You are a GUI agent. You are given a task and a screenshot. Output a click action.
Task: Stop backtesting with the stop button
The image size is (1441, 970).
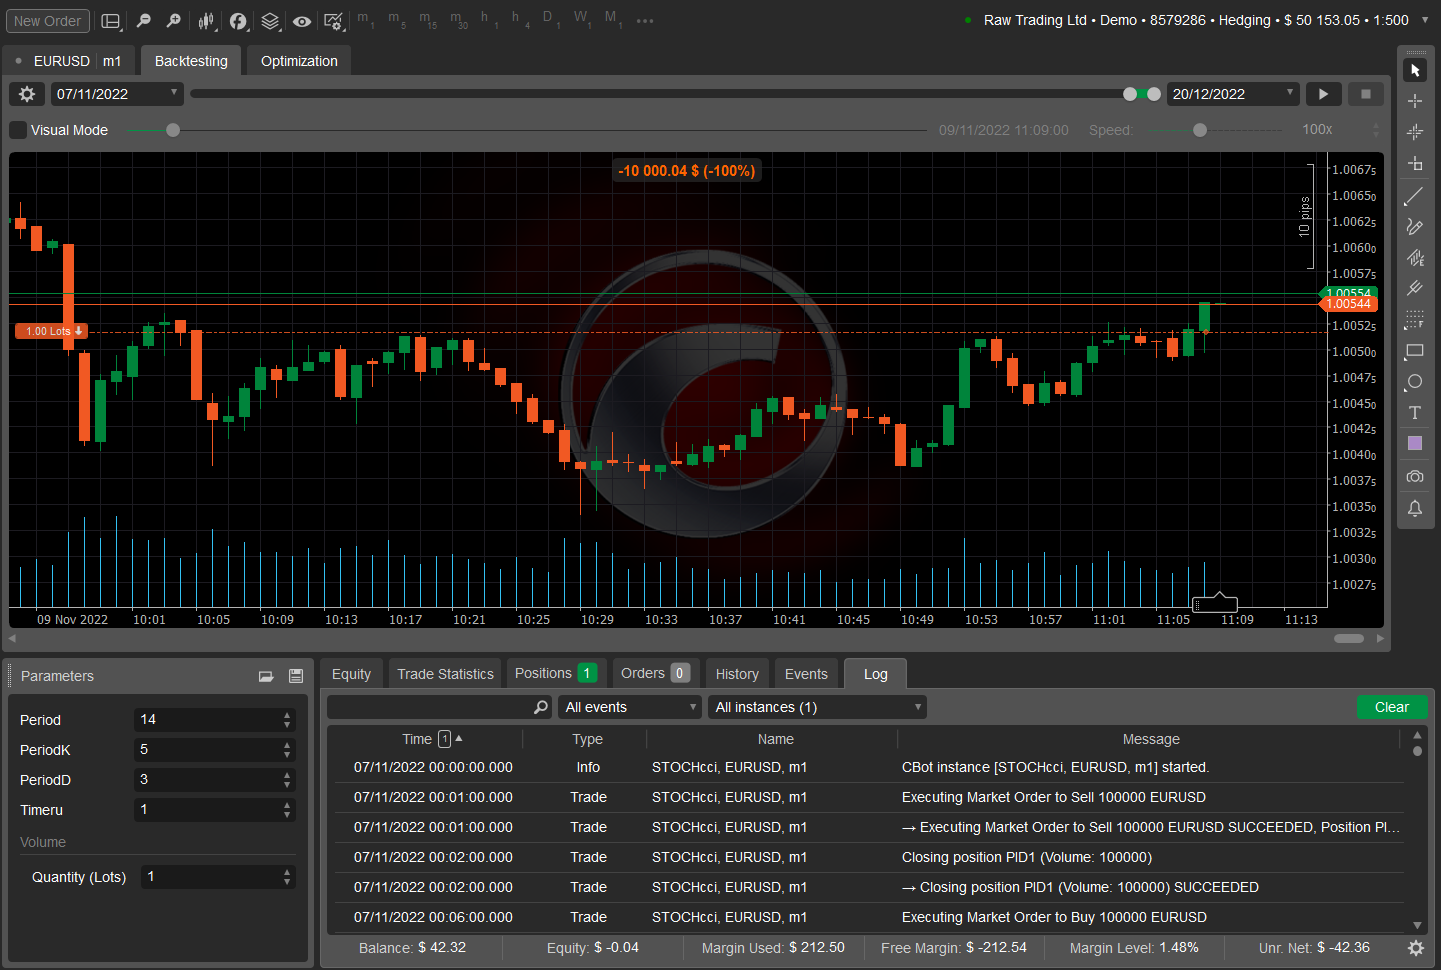[x=1366, y=94]
